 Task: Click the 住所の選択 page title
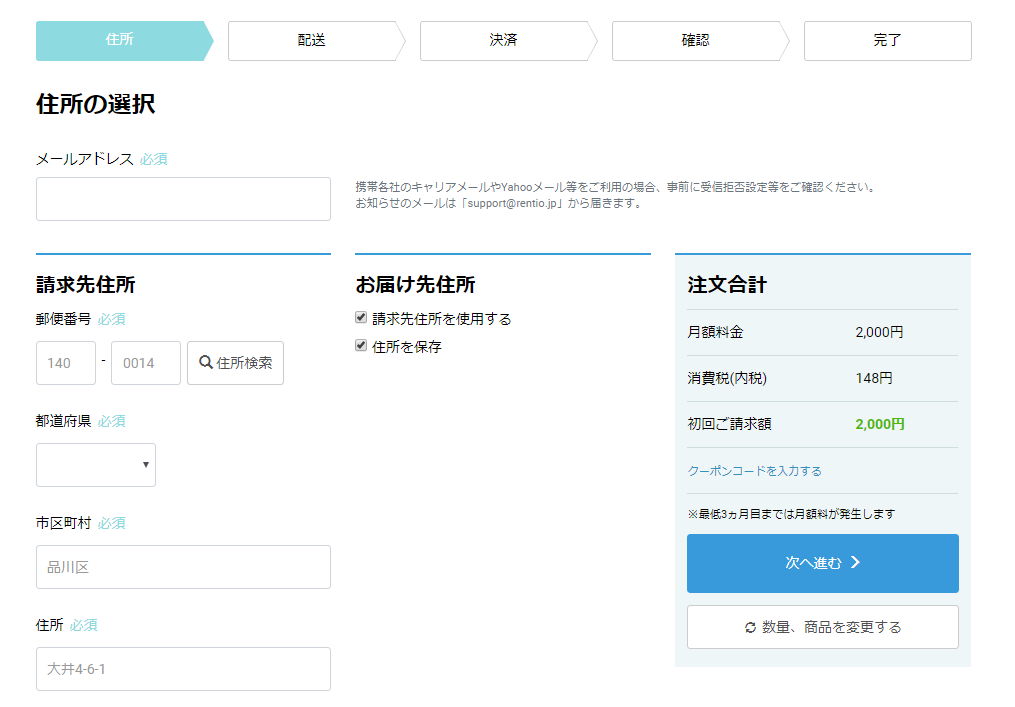95,104
